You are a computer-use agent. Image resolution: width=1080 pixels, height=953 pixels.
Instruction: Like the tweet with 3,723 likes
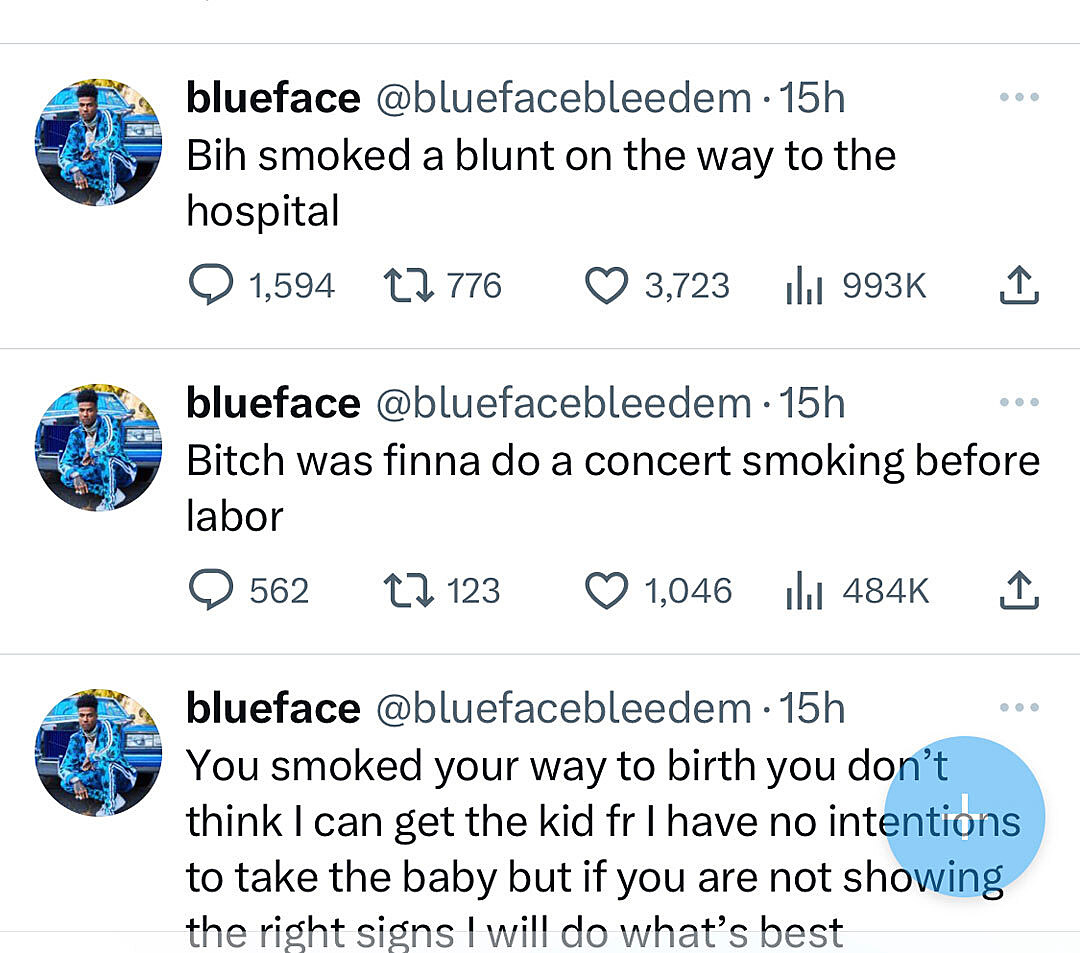[x=606, y=285]
